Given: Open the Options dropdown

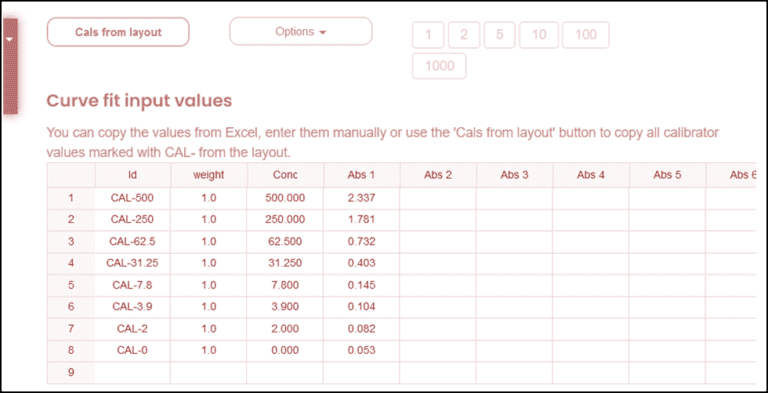Looking at the screenshot, I should click(301, 32).
